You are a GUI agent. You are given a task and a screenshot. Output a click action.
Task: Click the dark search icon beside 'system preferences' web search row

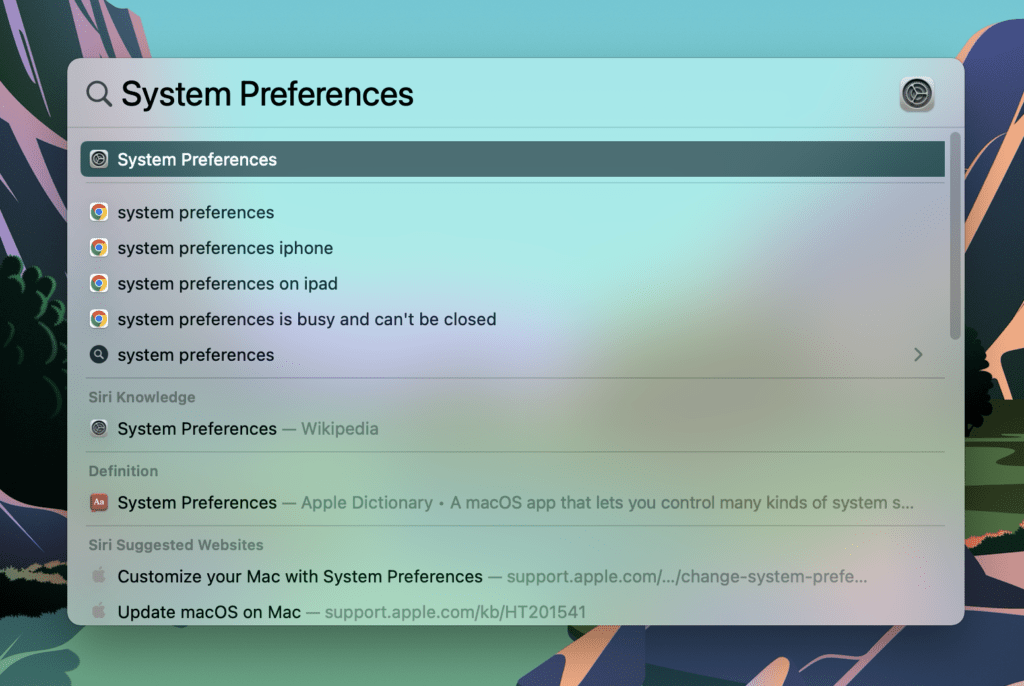pyautogui.click(x=99, y=355)
